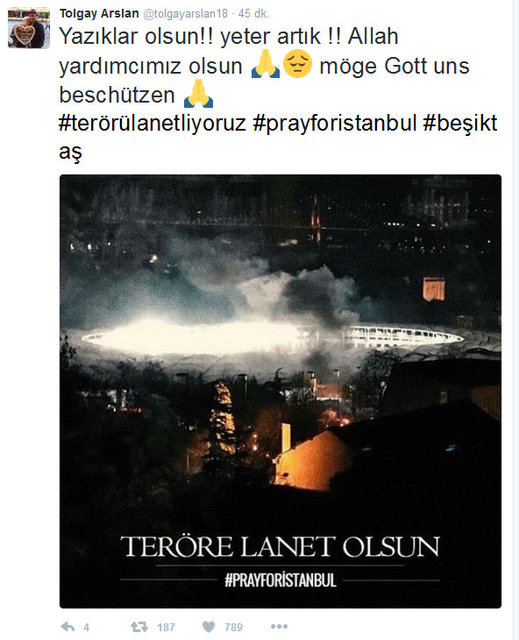Click the retweet icon
The image size is (519, 640).
click(139, 627)
